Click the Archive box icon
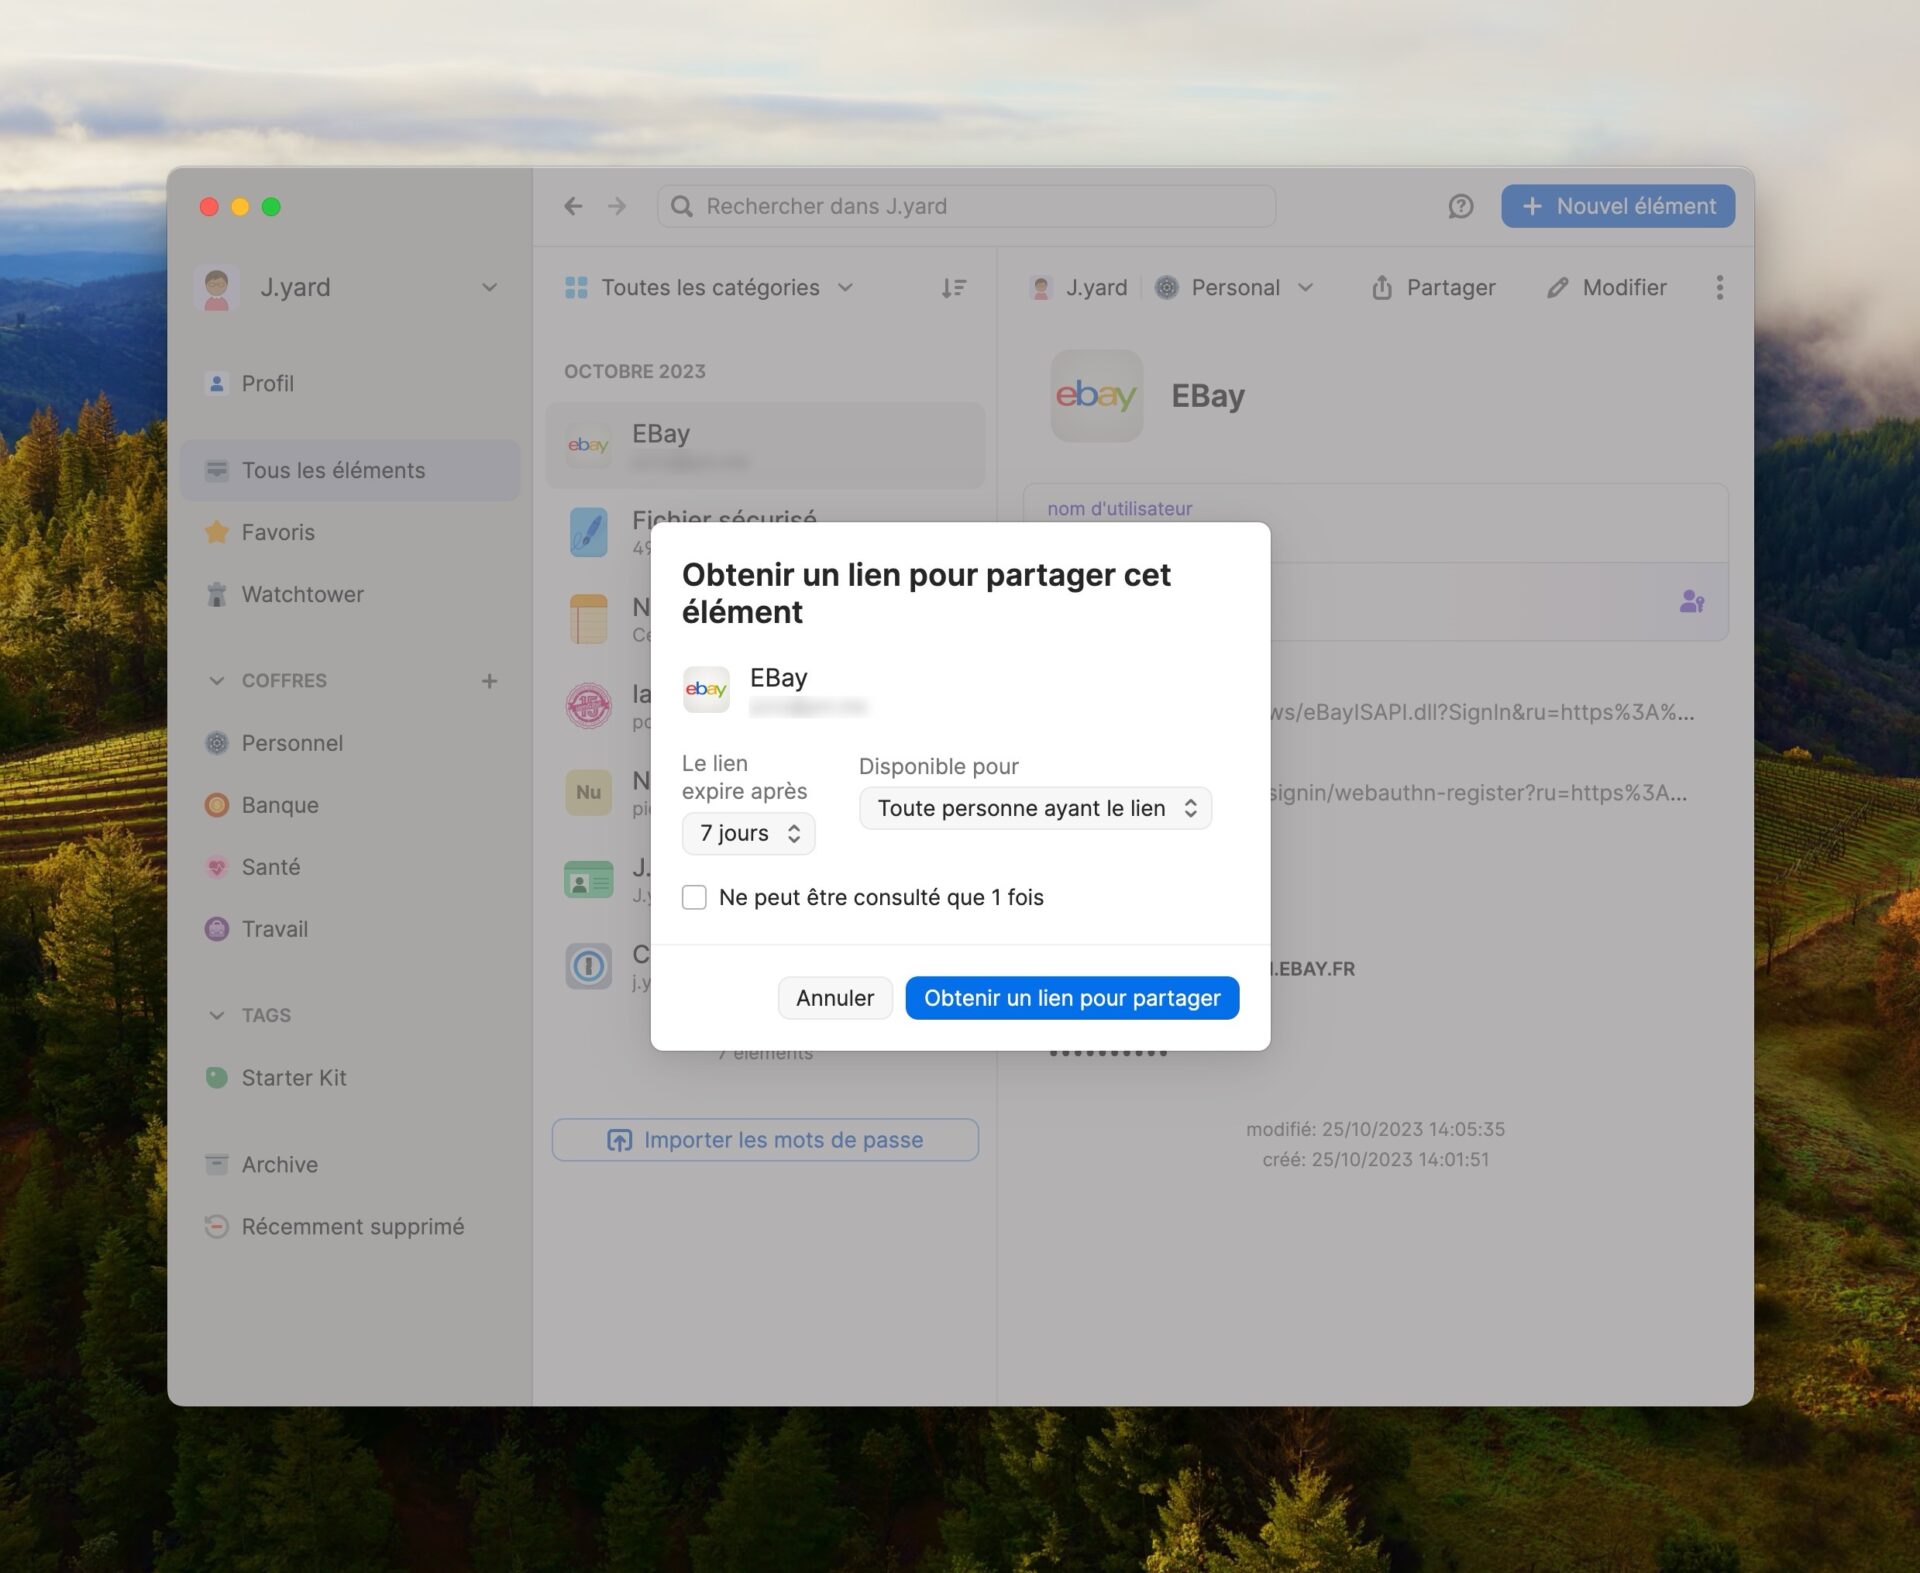Screen dimensions: 1920x1573 (x=217, y=1164)
